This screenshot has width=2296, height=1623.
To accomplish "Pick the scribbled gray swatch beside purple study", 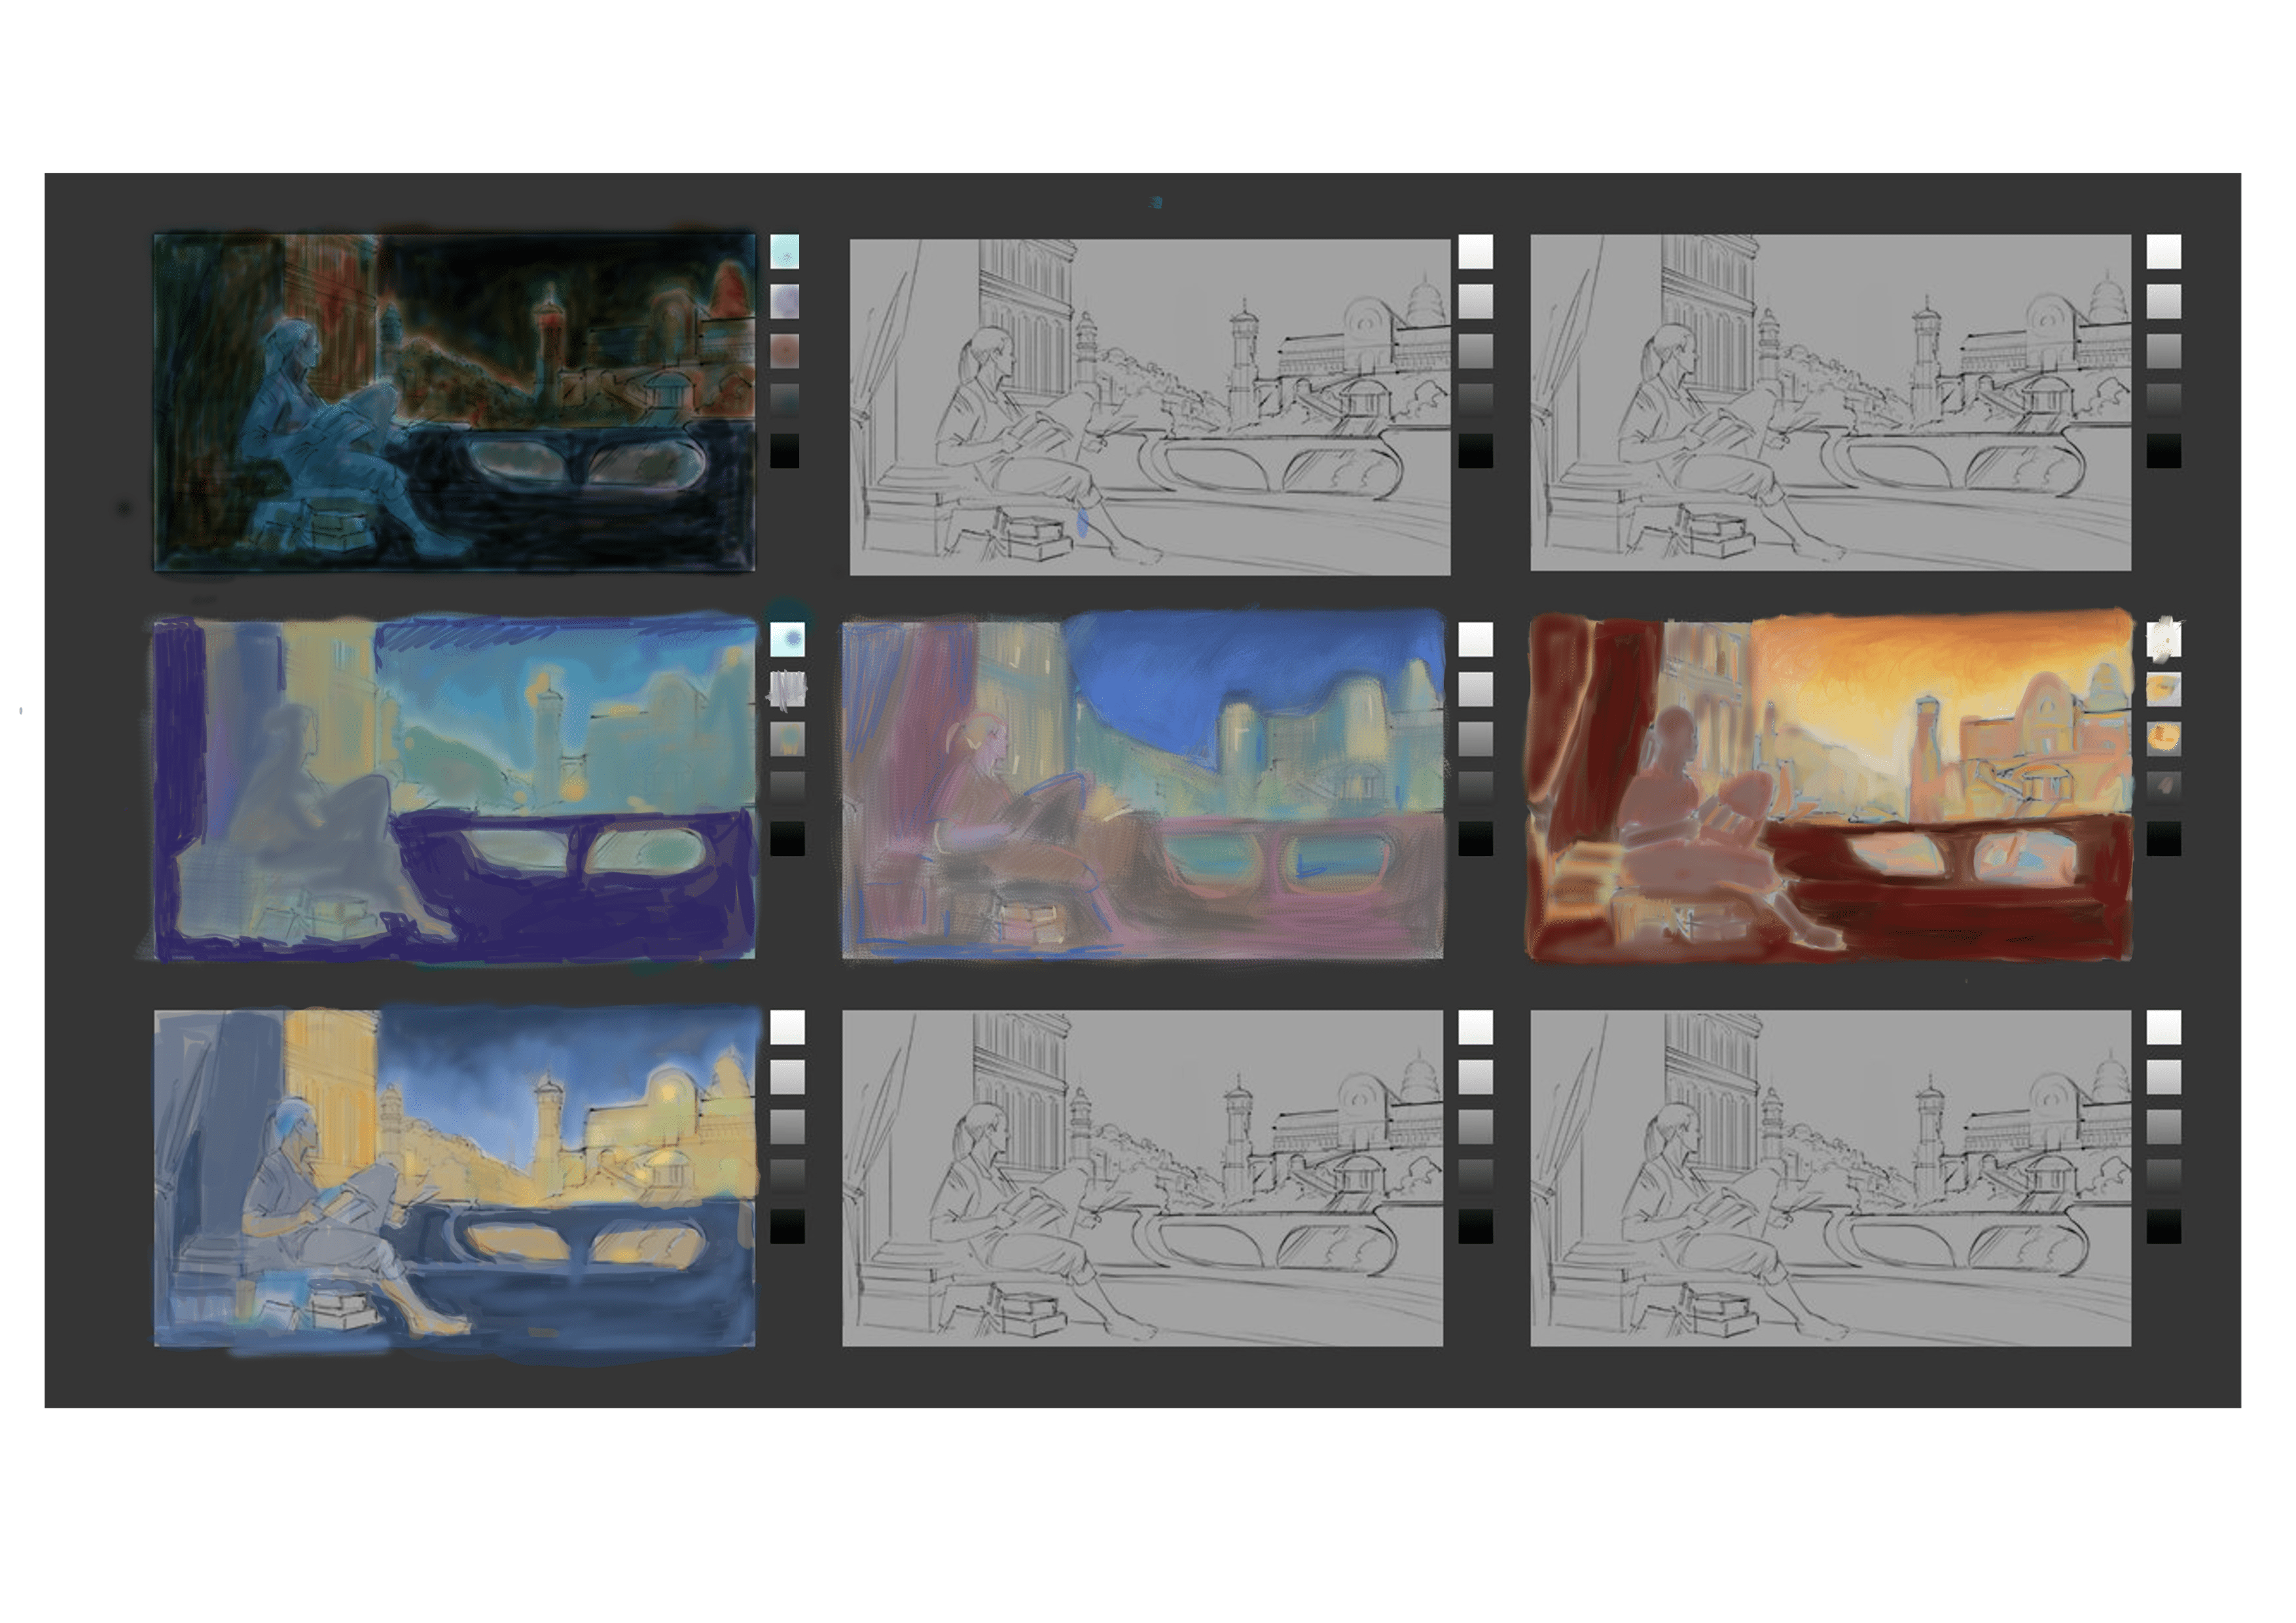I will coord(787,689).
